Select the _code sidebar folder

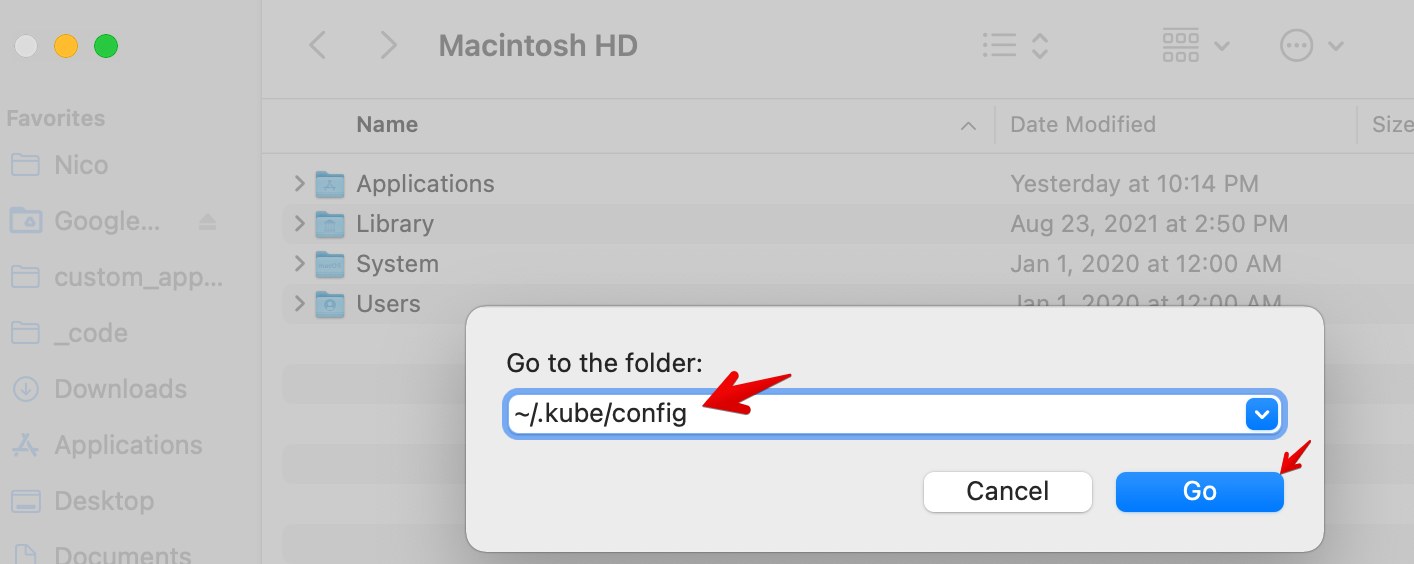pyautogui.click(x=90, y=333)
